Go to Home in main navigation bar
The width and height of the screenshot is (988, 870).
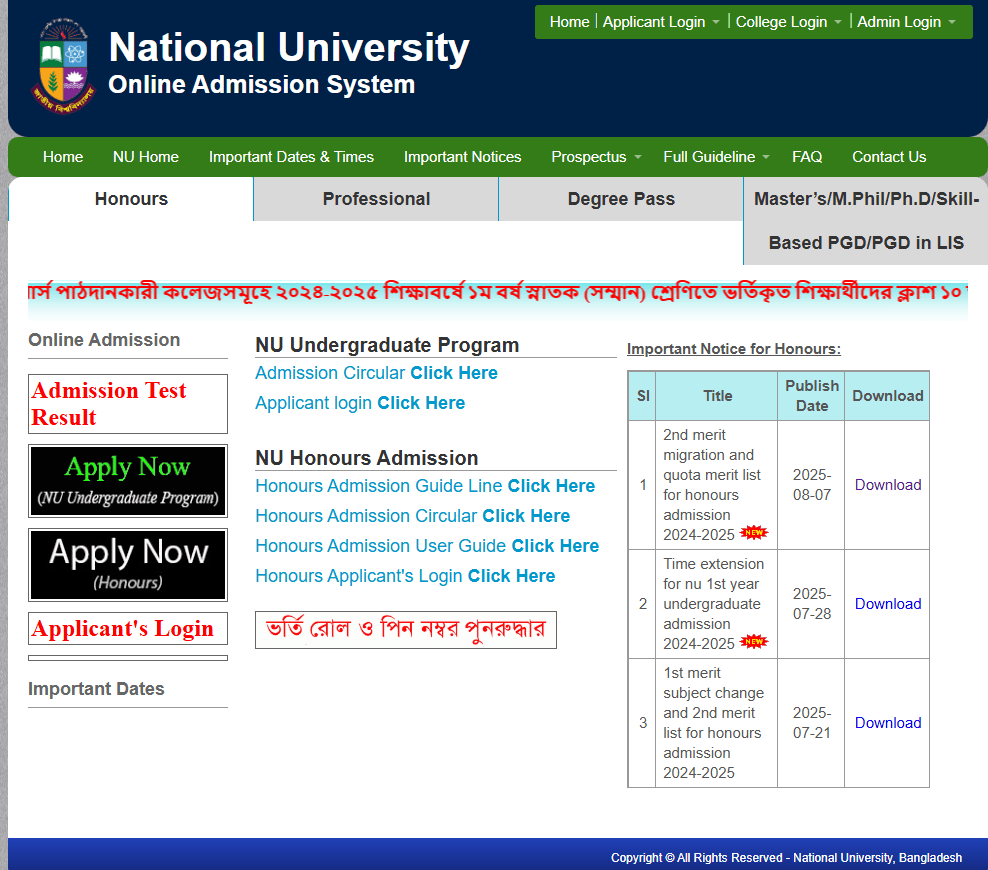63,157
